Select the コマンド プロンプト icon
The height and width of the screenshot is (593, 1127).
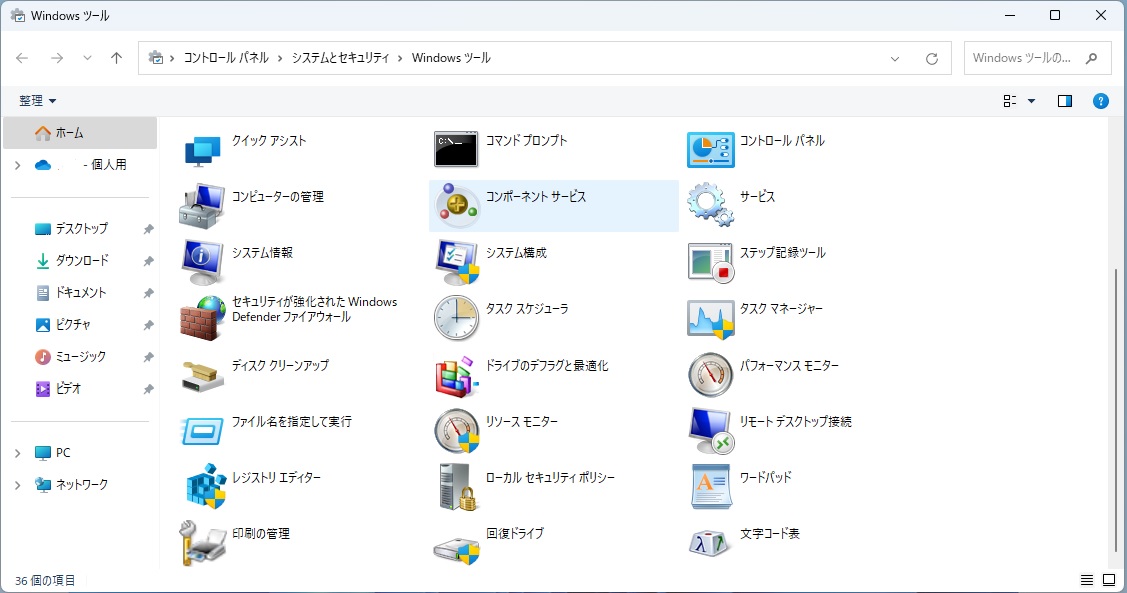[x=456, y=150]
